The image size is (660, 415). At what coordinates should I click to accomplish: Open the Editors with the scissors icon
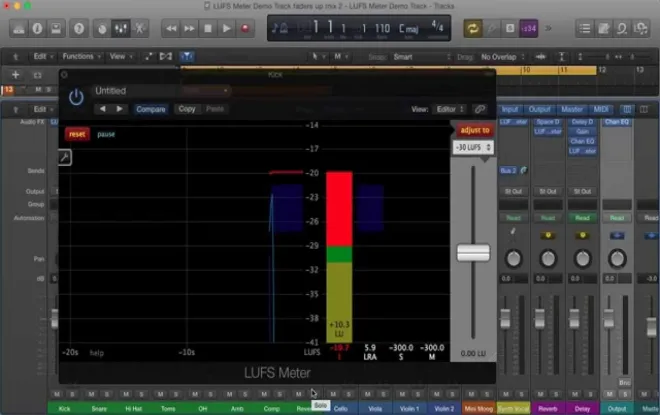[x=139, y=29]
